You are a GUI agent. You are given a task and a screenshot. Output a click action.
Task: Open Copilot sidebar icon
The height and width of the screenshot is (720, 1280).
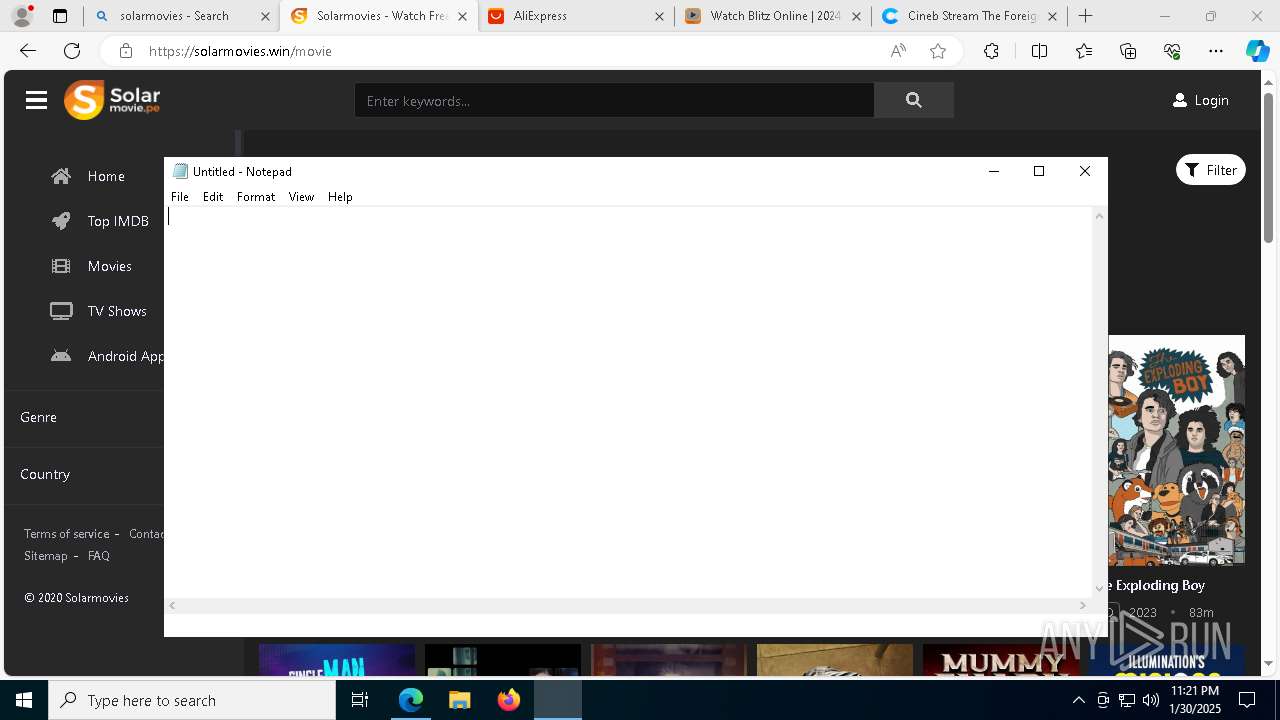click(1257, 51)
